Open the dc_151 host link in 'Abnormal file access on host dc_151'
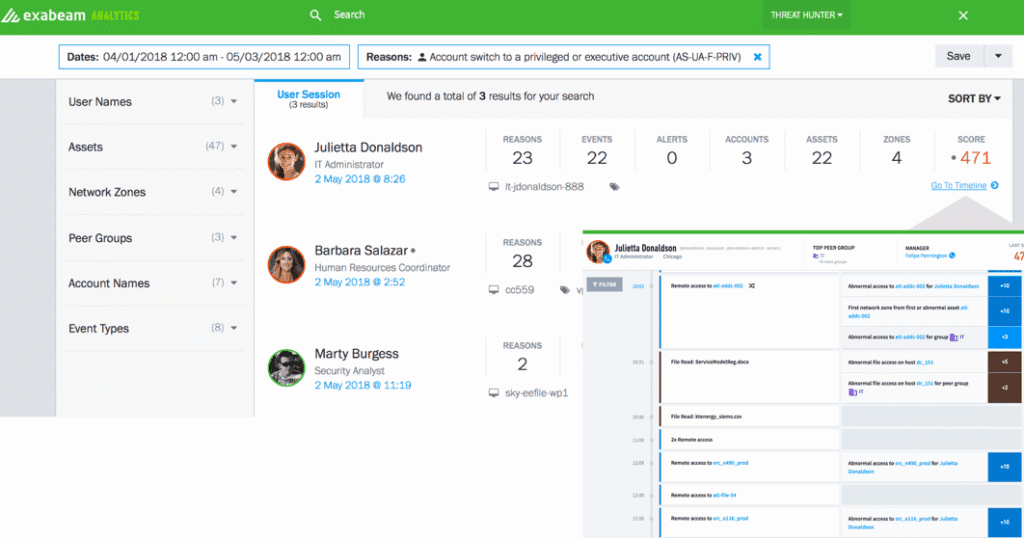The height and width of the screenshot is (538, 1024). 925,362
